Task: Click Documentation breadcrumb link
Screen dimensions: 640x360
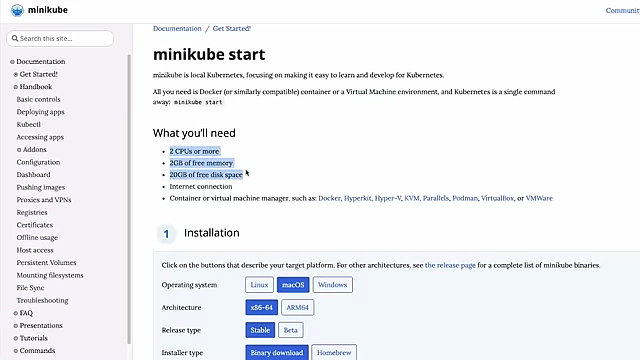Action: (x=177, y=29)
